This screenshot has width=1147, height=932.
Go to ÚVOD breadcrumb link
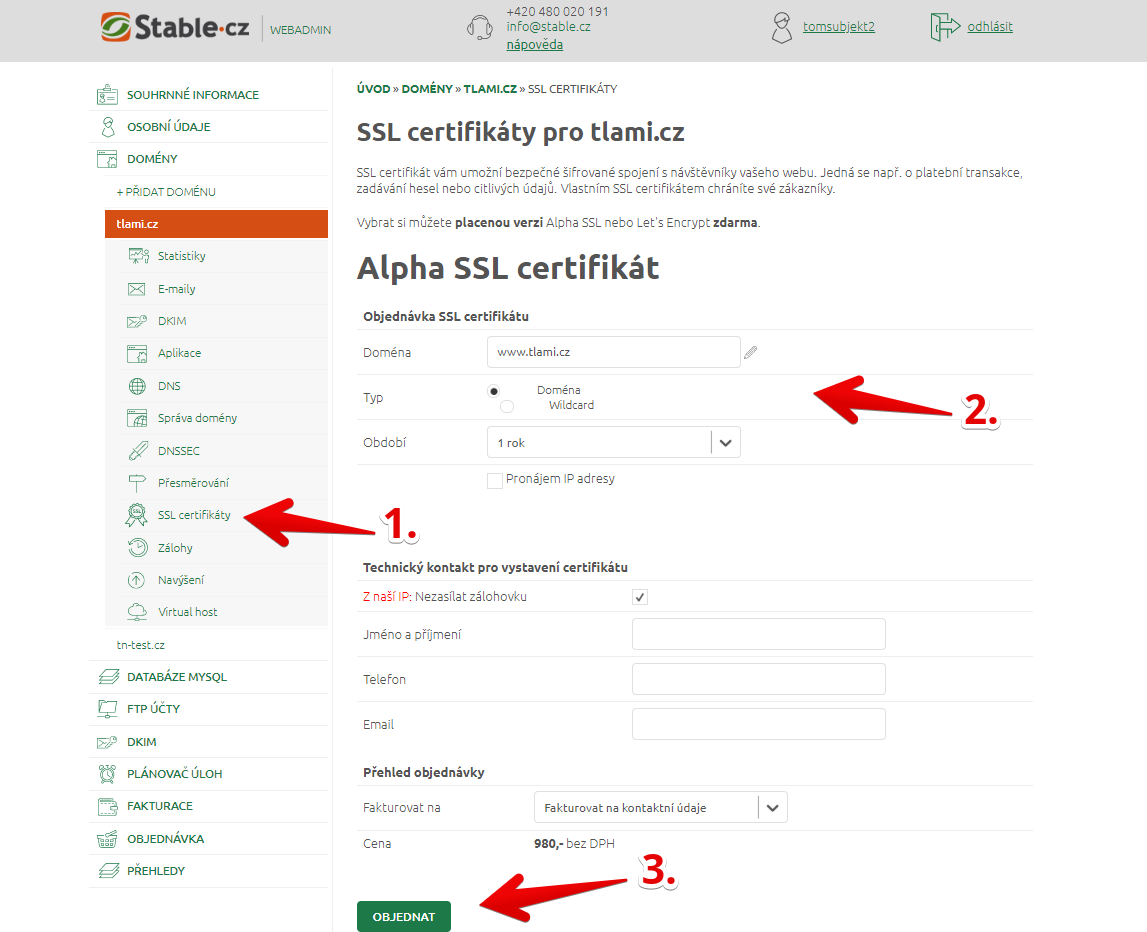tap(374, 89)
